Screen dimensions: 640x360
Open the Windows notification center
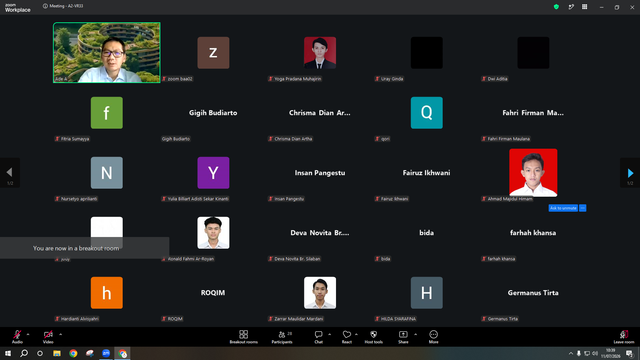point(629,353)
